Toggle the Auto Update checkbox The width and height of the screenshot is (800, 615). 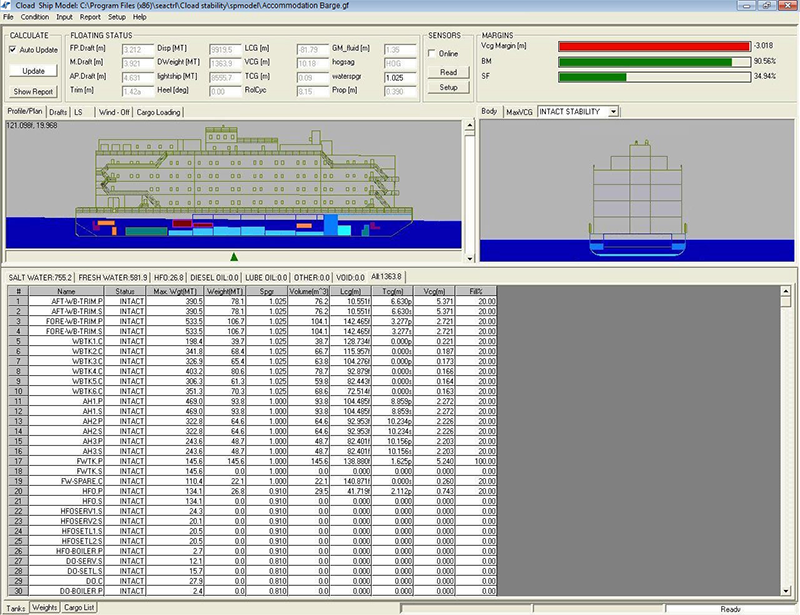pyautogui.click(x=12, y=49)
